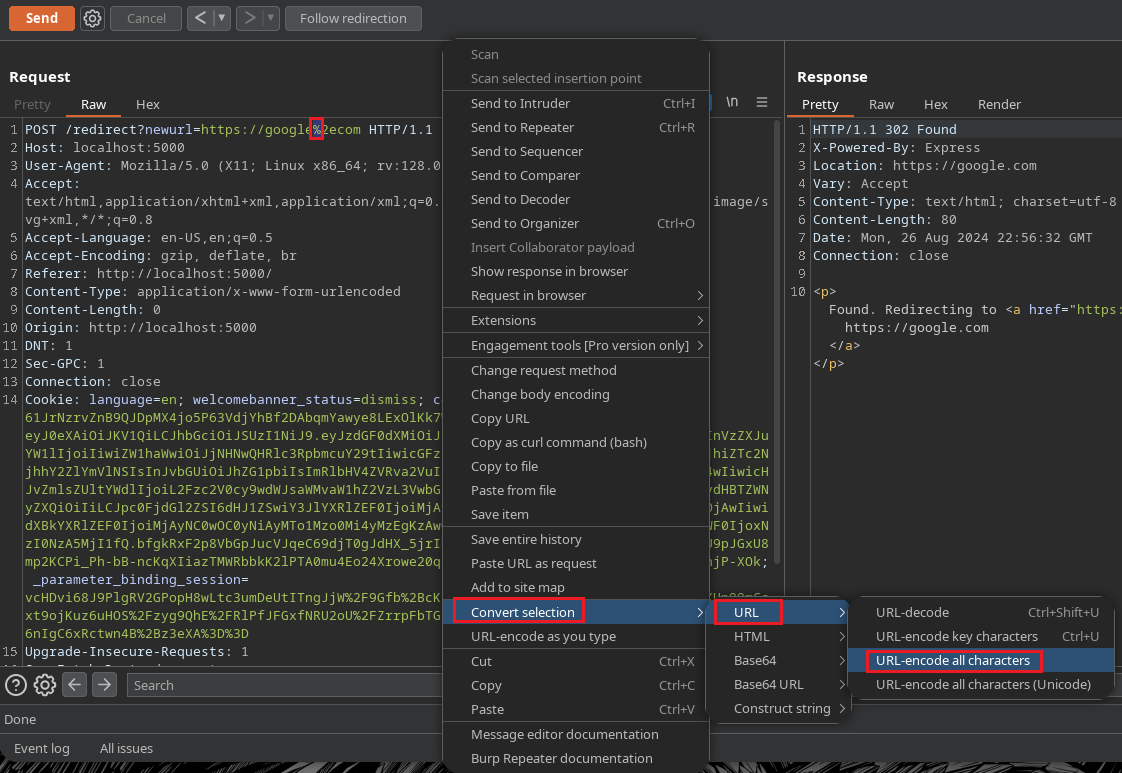Viewport: 1122px width, 773px height.
Task: Toggle the \n non-printable characters display
Action: 732,102
